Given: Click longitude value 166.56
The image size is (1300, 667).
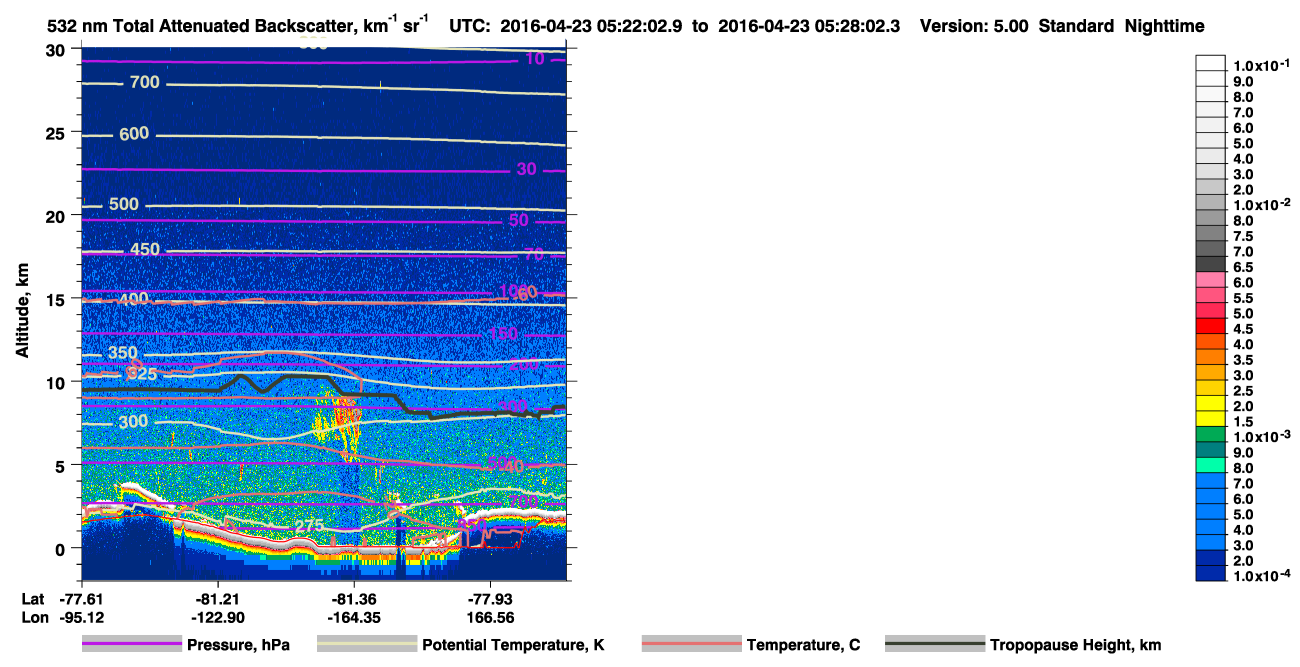Looking at the screenshot, I should click(x=489, y=617).
